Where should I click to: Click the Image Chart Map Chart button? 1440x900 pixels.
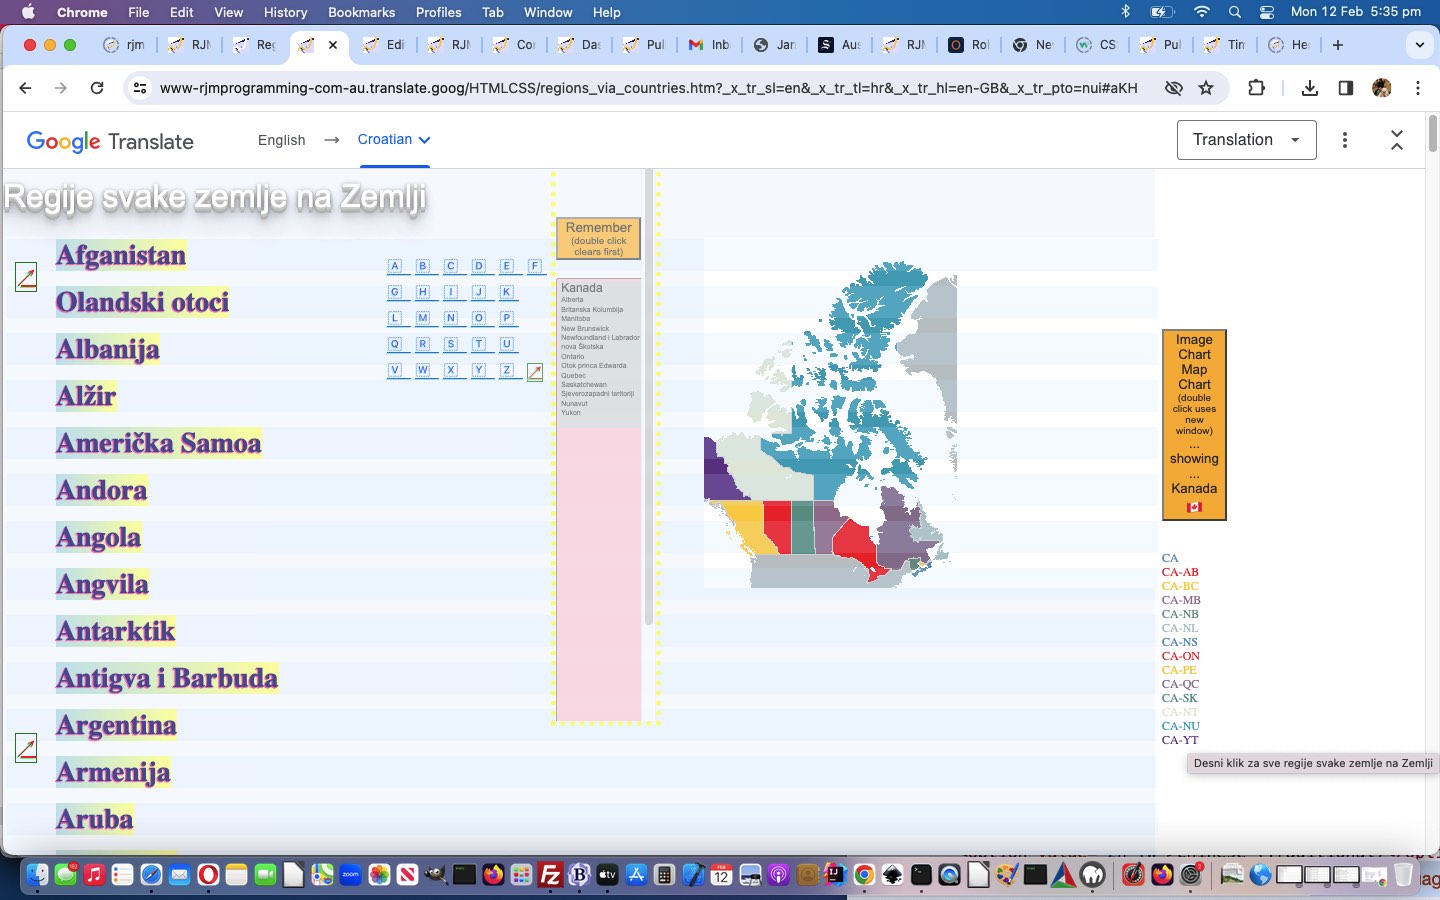click(x=1194, y=425)
